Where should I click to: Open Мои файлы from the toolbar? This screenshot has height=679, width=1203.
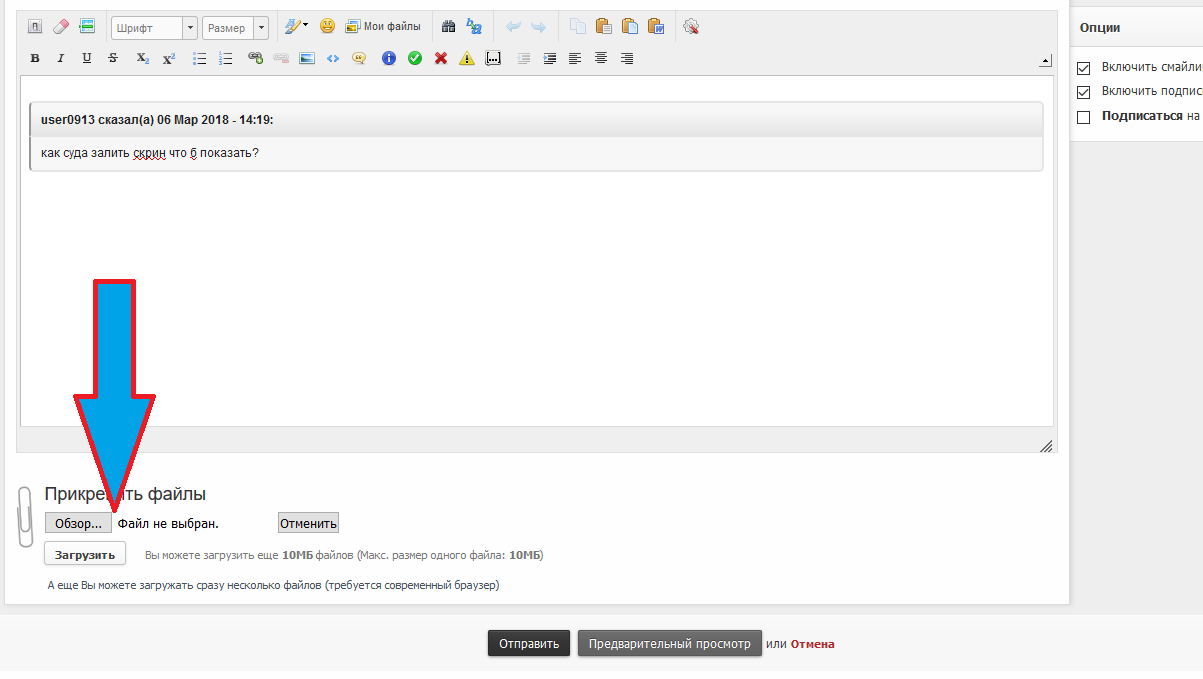click(383, 27)
